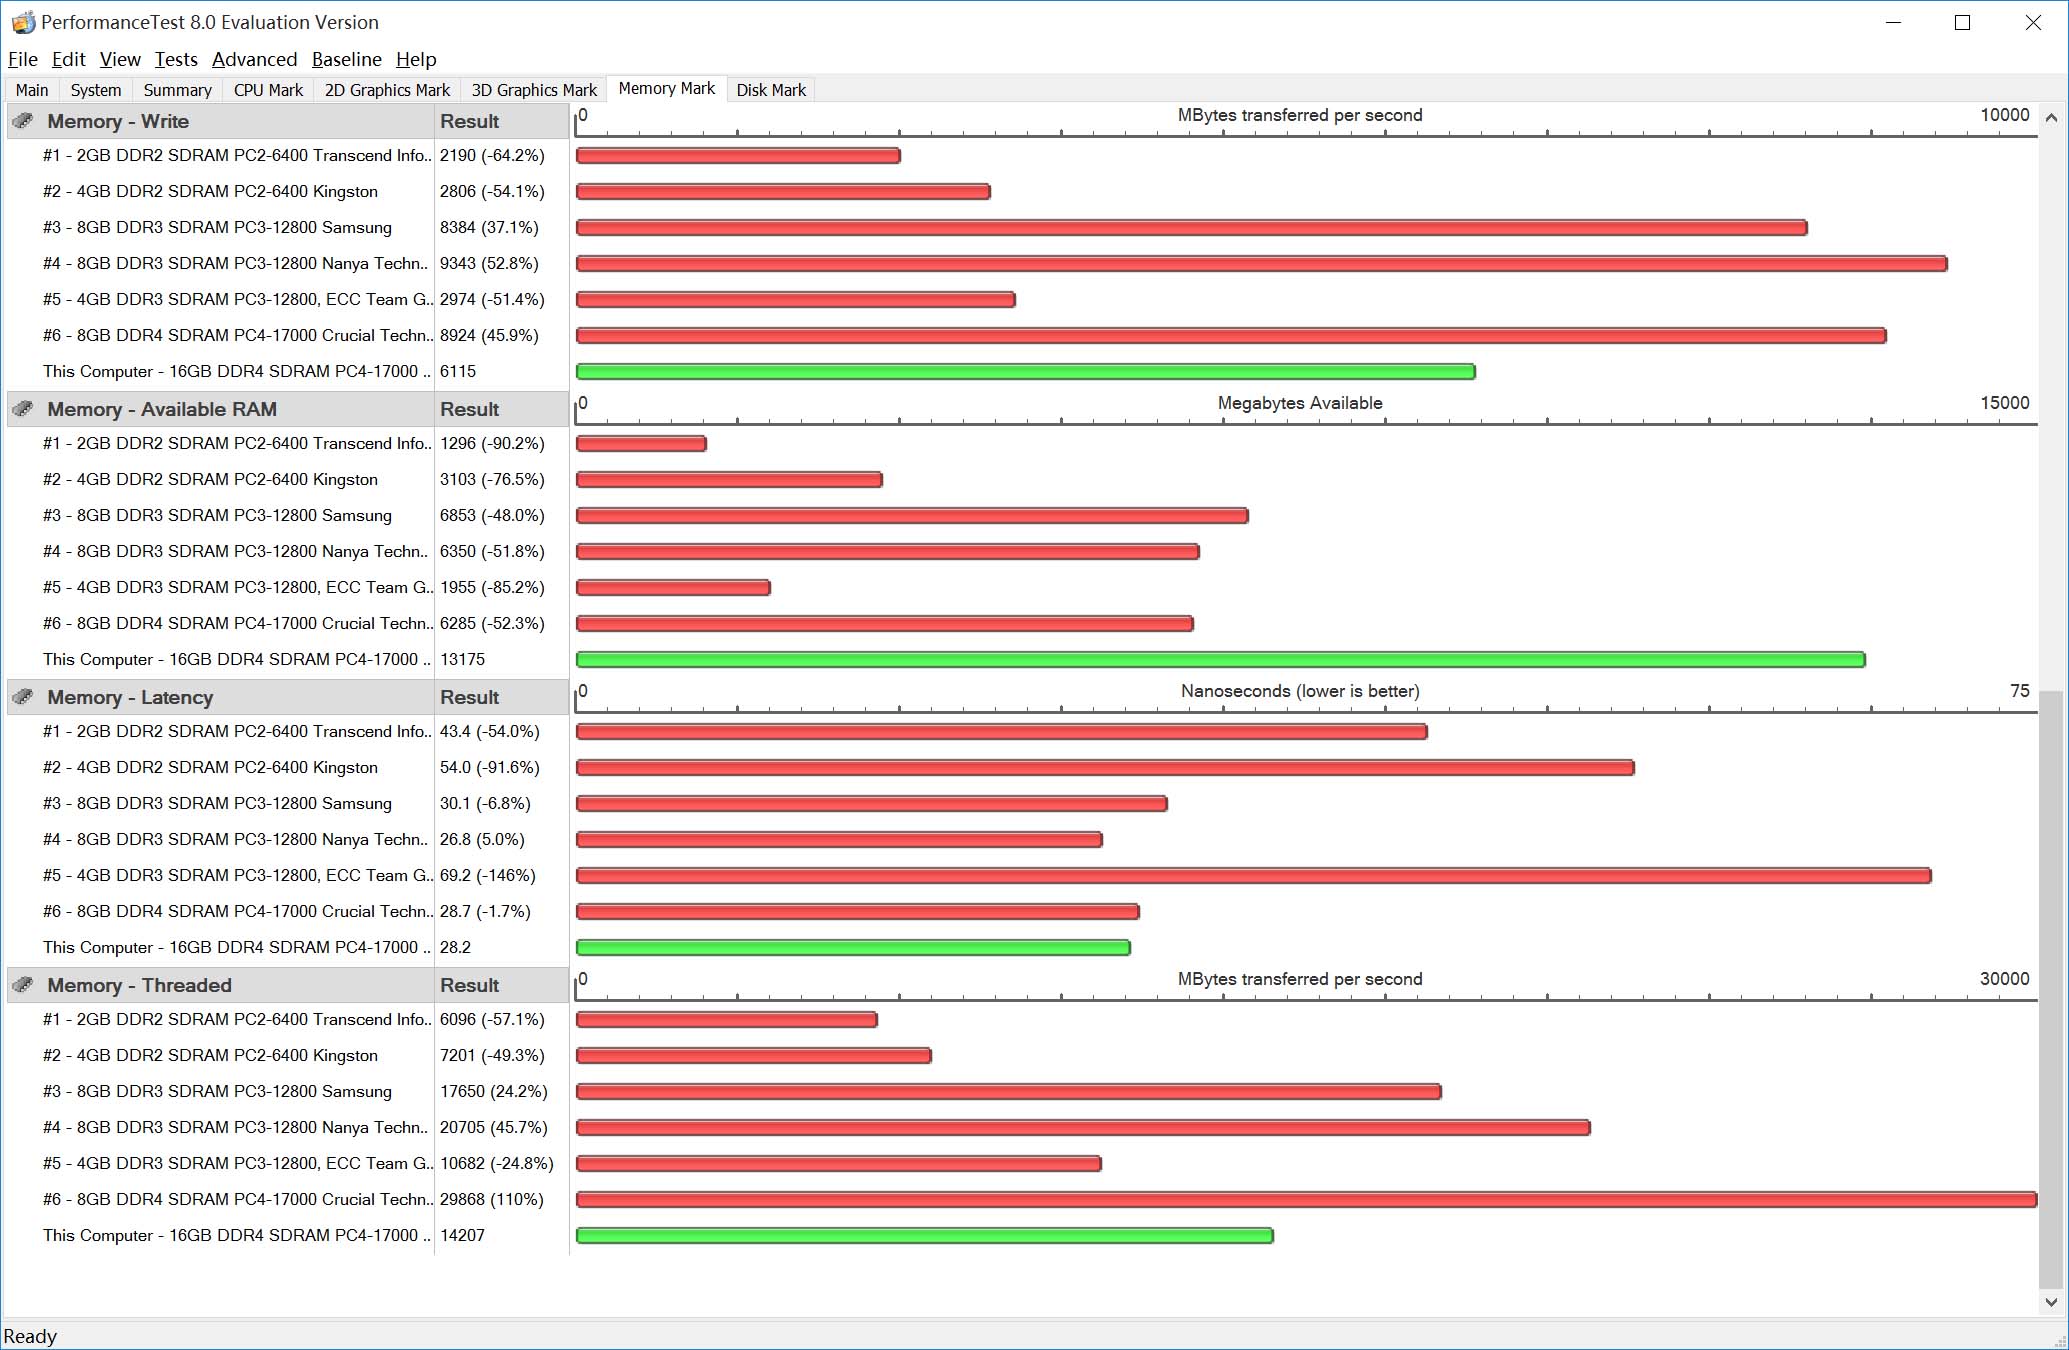
Task: Click the scrollbar up arrow
Action: pos(2051,118)
